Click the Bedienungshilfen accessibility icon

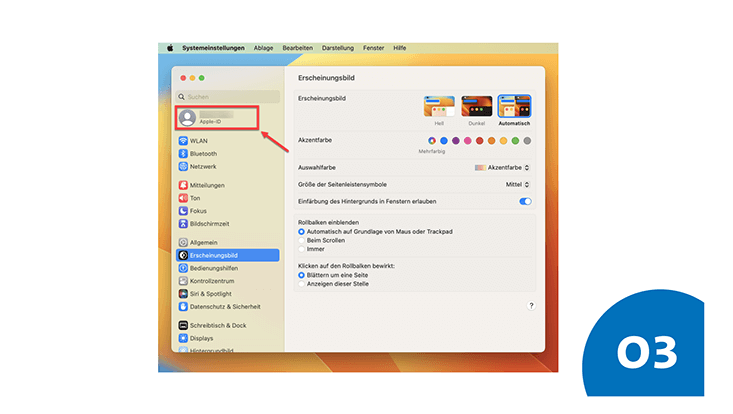pos(183,268)
